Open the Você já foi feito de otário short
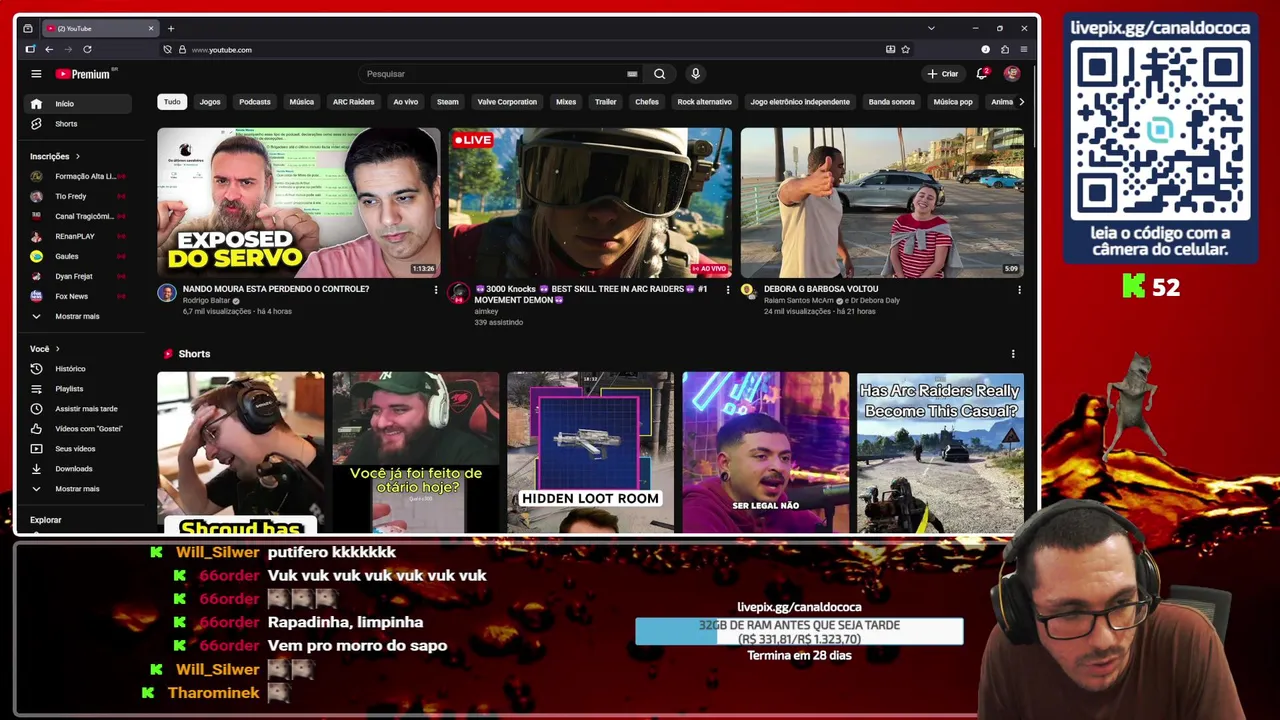Image resolution: width=1280 pixels, height=720 pixels. [415, 452]
